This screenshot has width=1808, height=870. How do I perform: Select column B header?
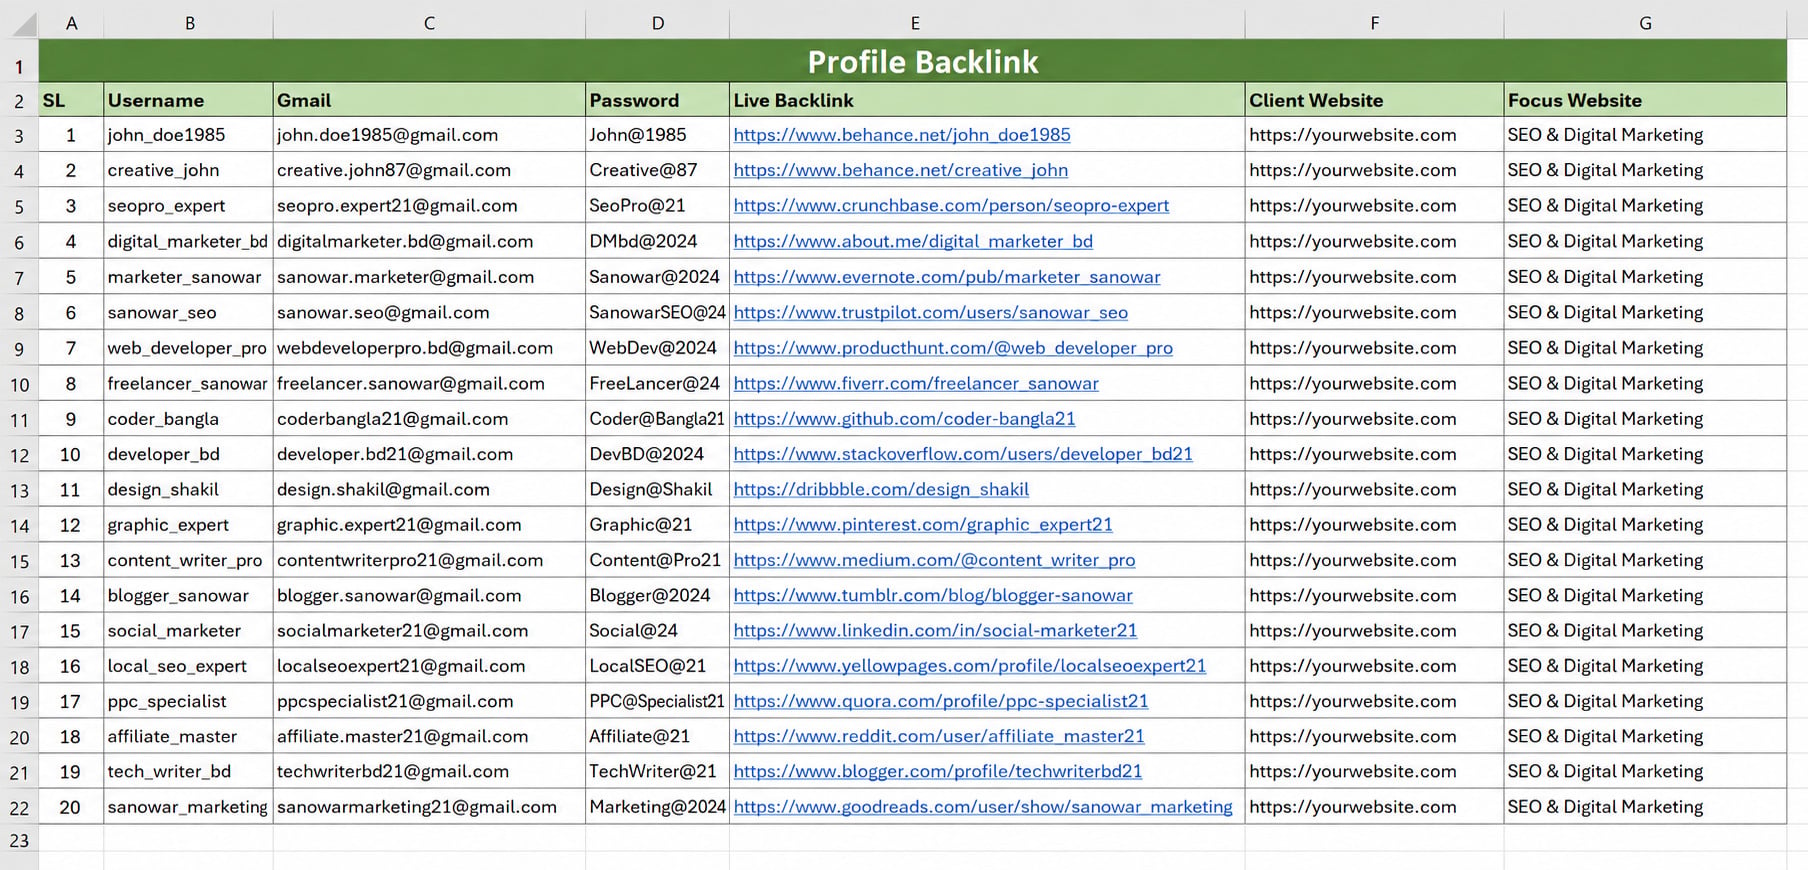coord(189,23)
